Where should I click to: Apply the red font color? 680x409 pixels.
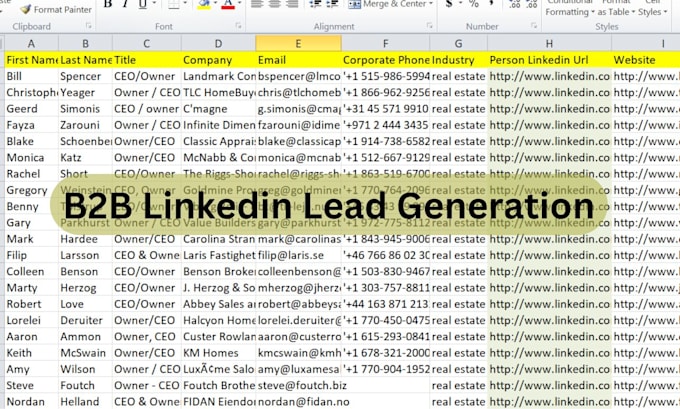(228, 4)
